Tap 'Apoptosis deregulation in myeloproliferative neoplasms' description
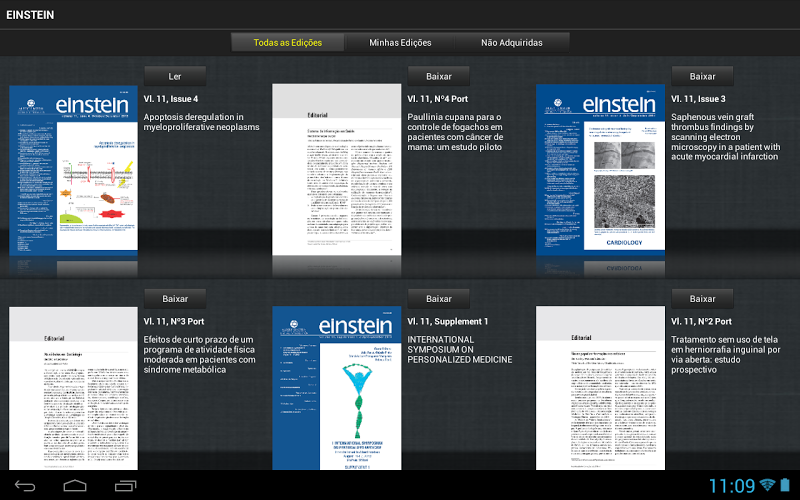This screenshot has width=800, height=500. (202, 122)
